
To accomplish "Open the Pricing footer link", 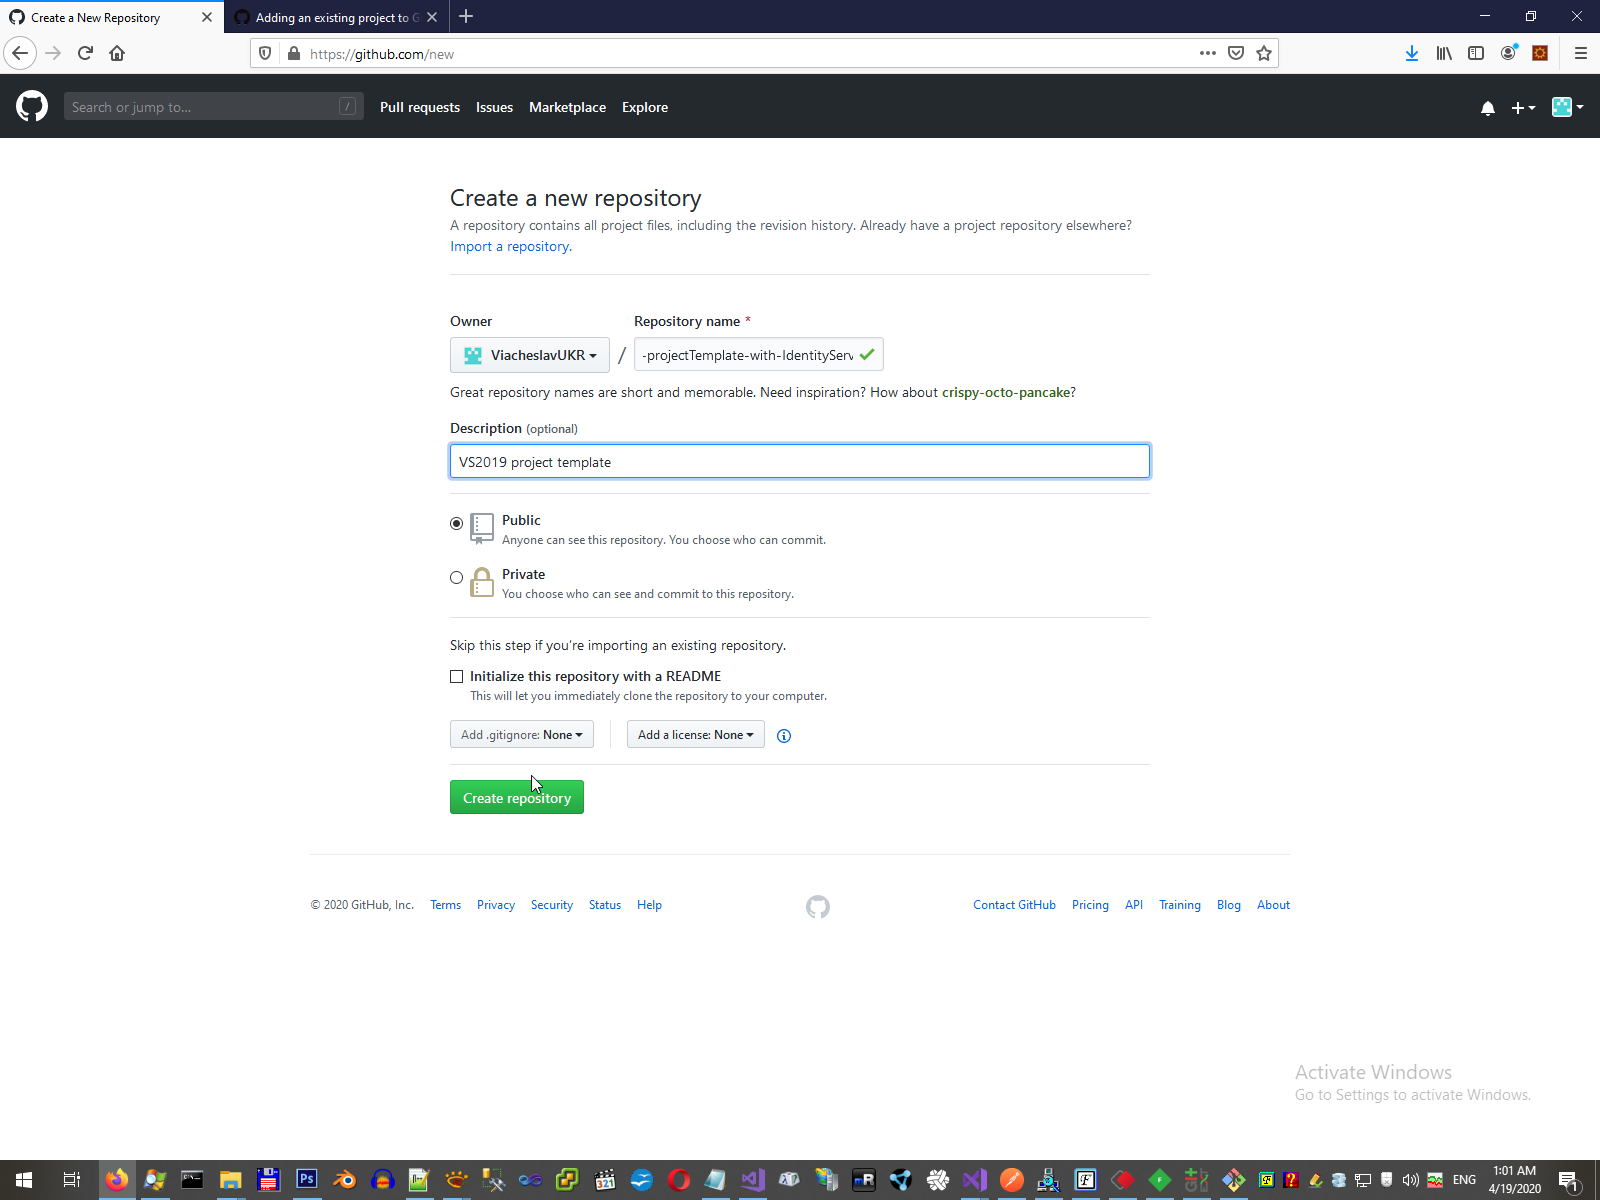I will (x=1090, y=905).
